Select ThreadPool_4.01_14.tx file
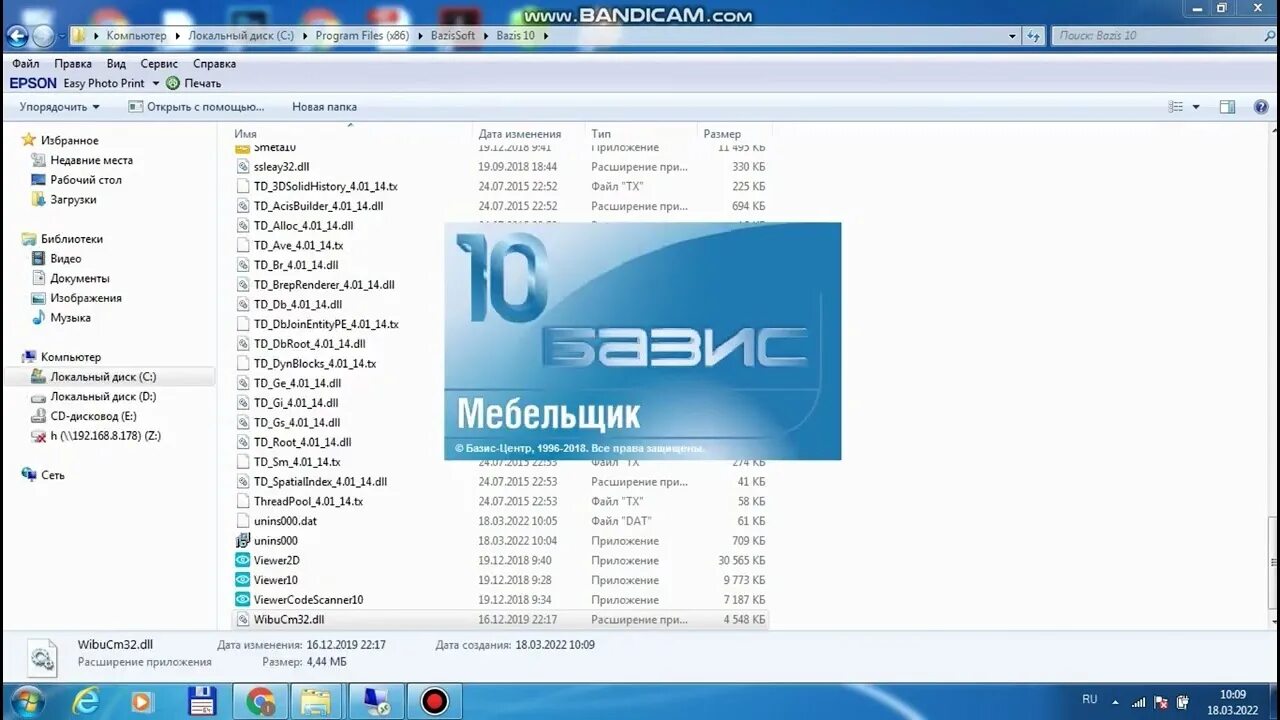 click(x=308, y=502)
